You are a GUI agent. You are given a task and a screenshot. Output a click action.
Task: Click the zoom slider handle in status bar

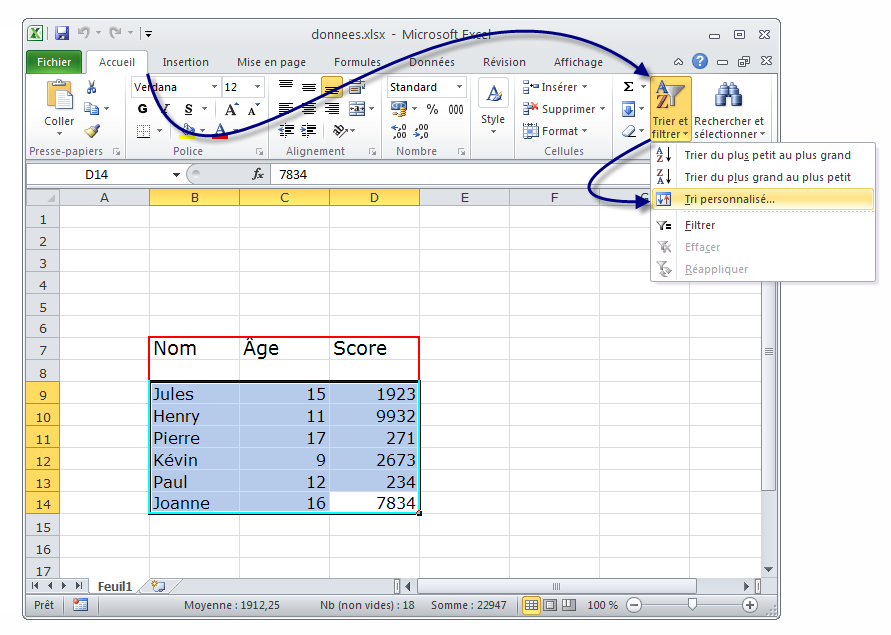pyautogui.click(x=689, y=605)
